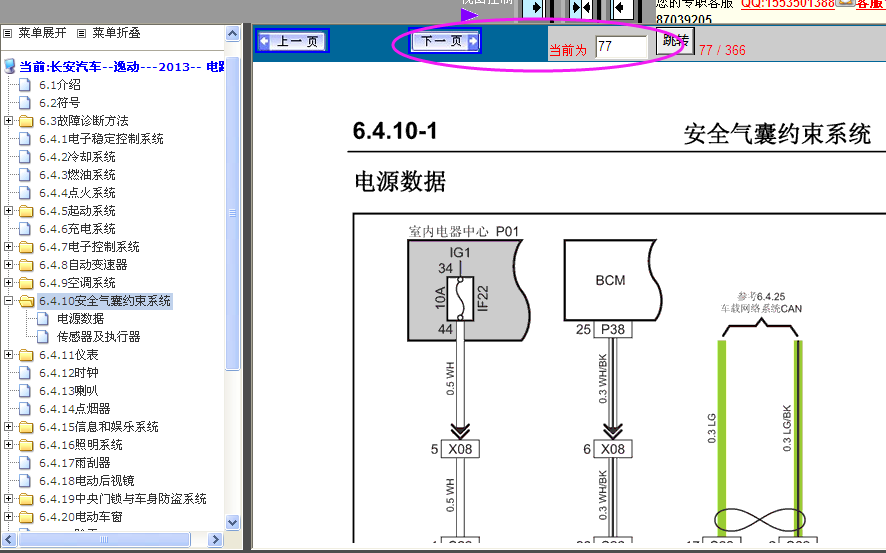Open 6.4.3燃油系统 page

click(x=77, y=175)
